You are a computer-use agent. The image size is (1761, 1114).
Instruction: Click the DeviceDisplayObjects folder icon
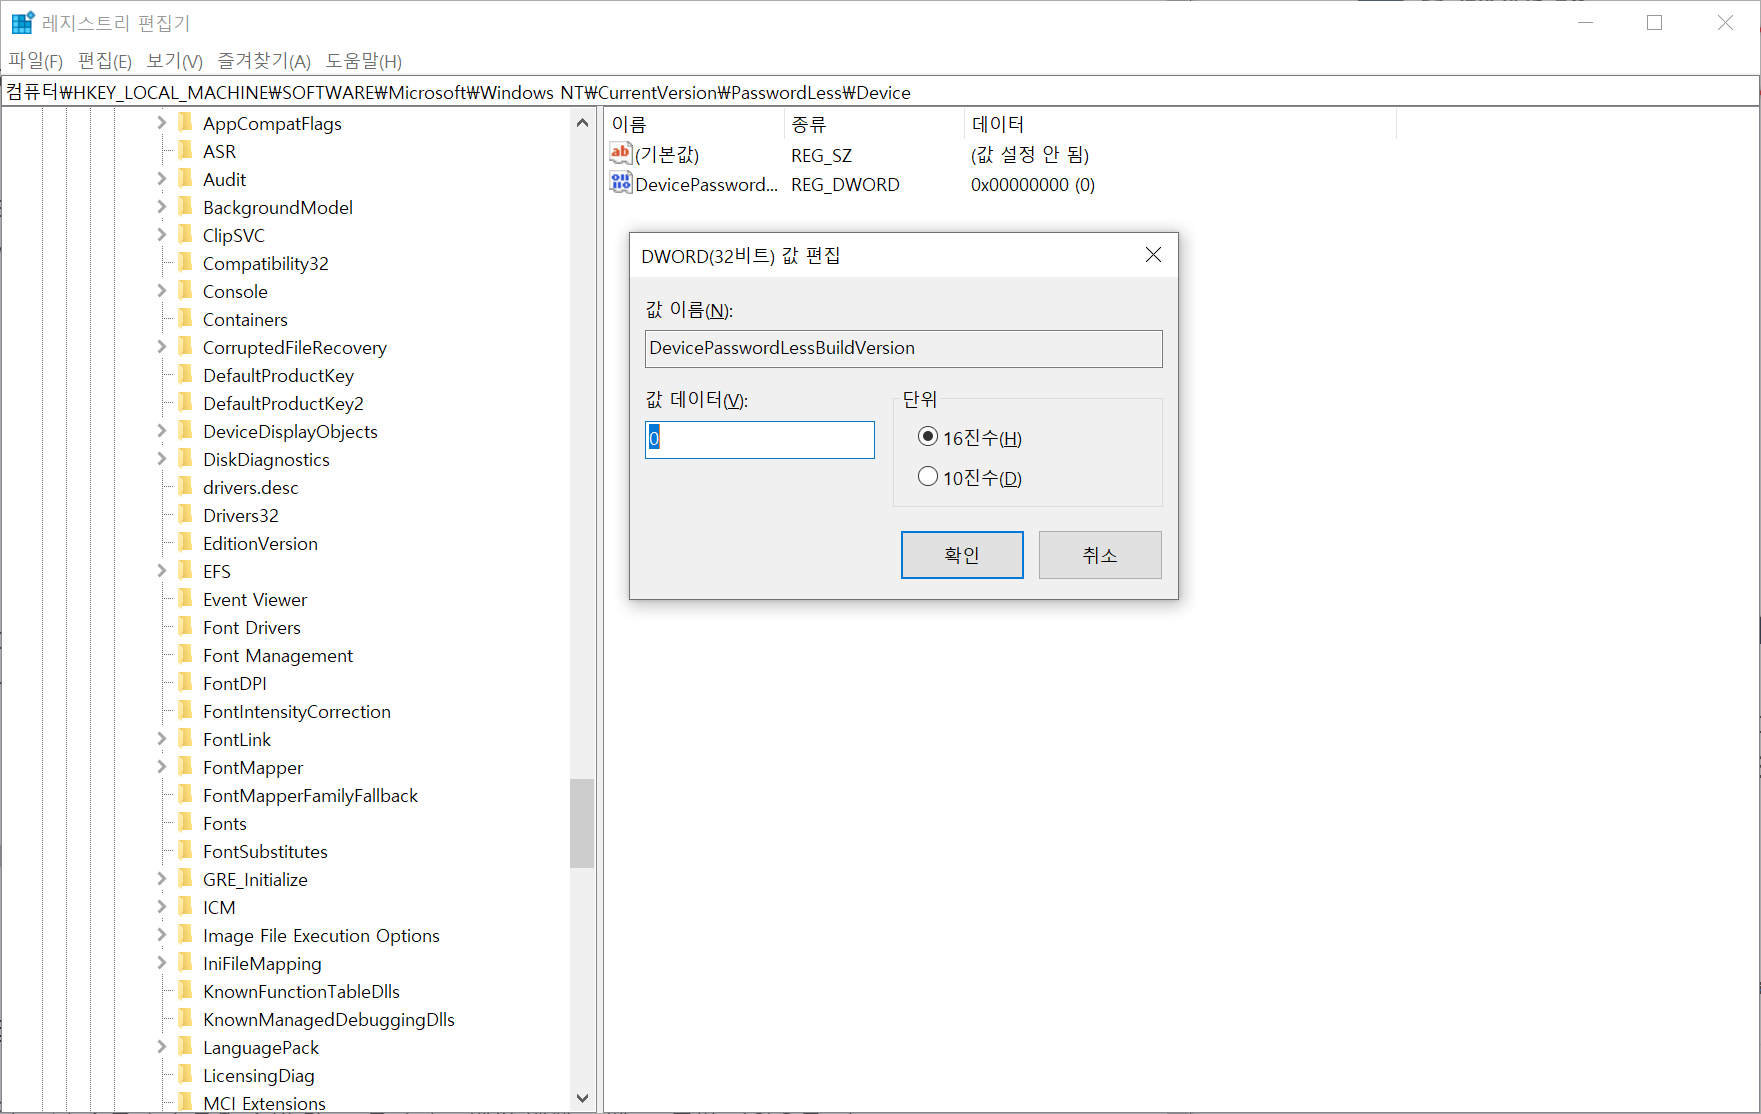pyautogui.click(x=185, y=431)
